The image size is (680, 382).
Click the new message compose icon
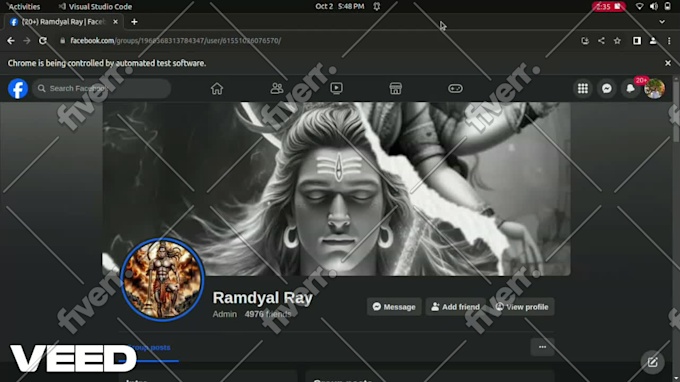pos(653,362)
